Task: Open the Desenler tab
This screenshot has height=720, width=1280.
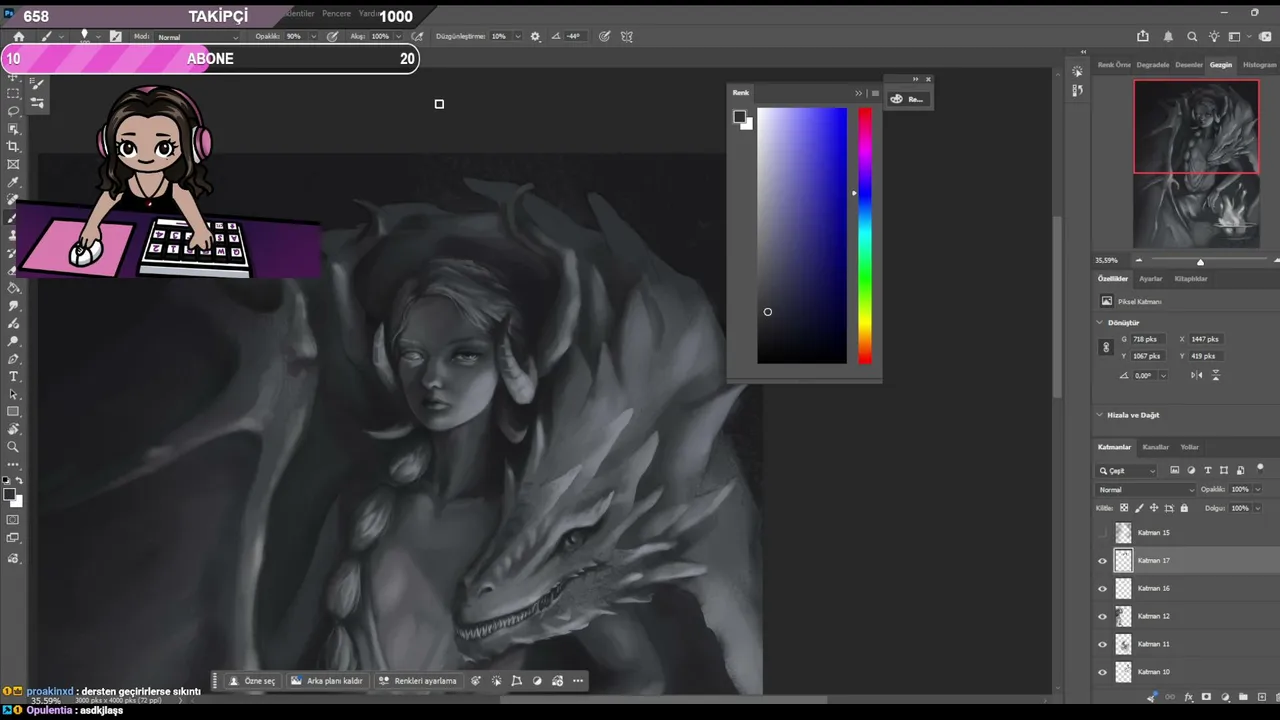Action: coord(1189,65)
